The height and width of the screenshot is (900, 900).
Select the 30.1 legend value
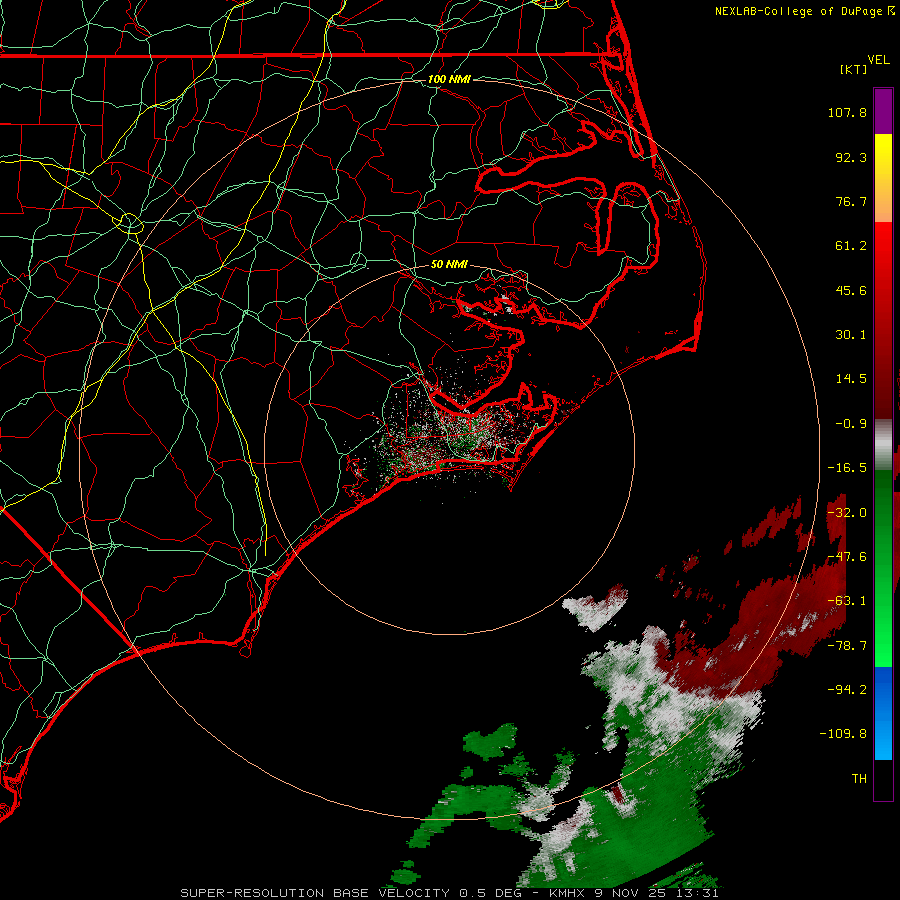[x=850, y=335]
